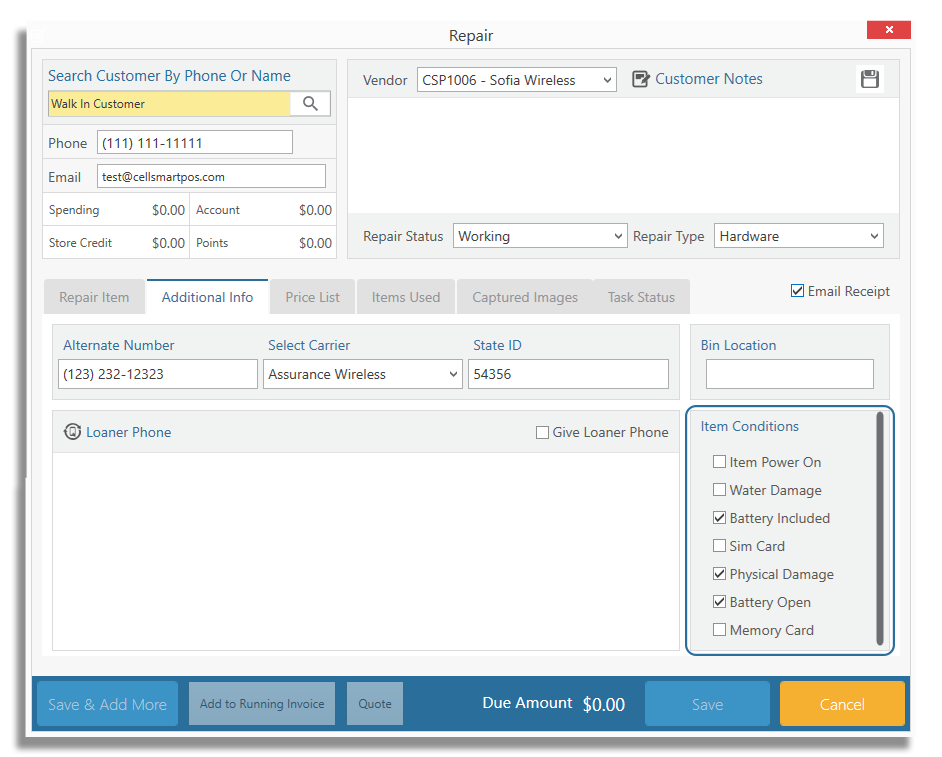Viewport: 942px width, 757px height.
Task: Open the Task Status tab
Action: point(641,297)
